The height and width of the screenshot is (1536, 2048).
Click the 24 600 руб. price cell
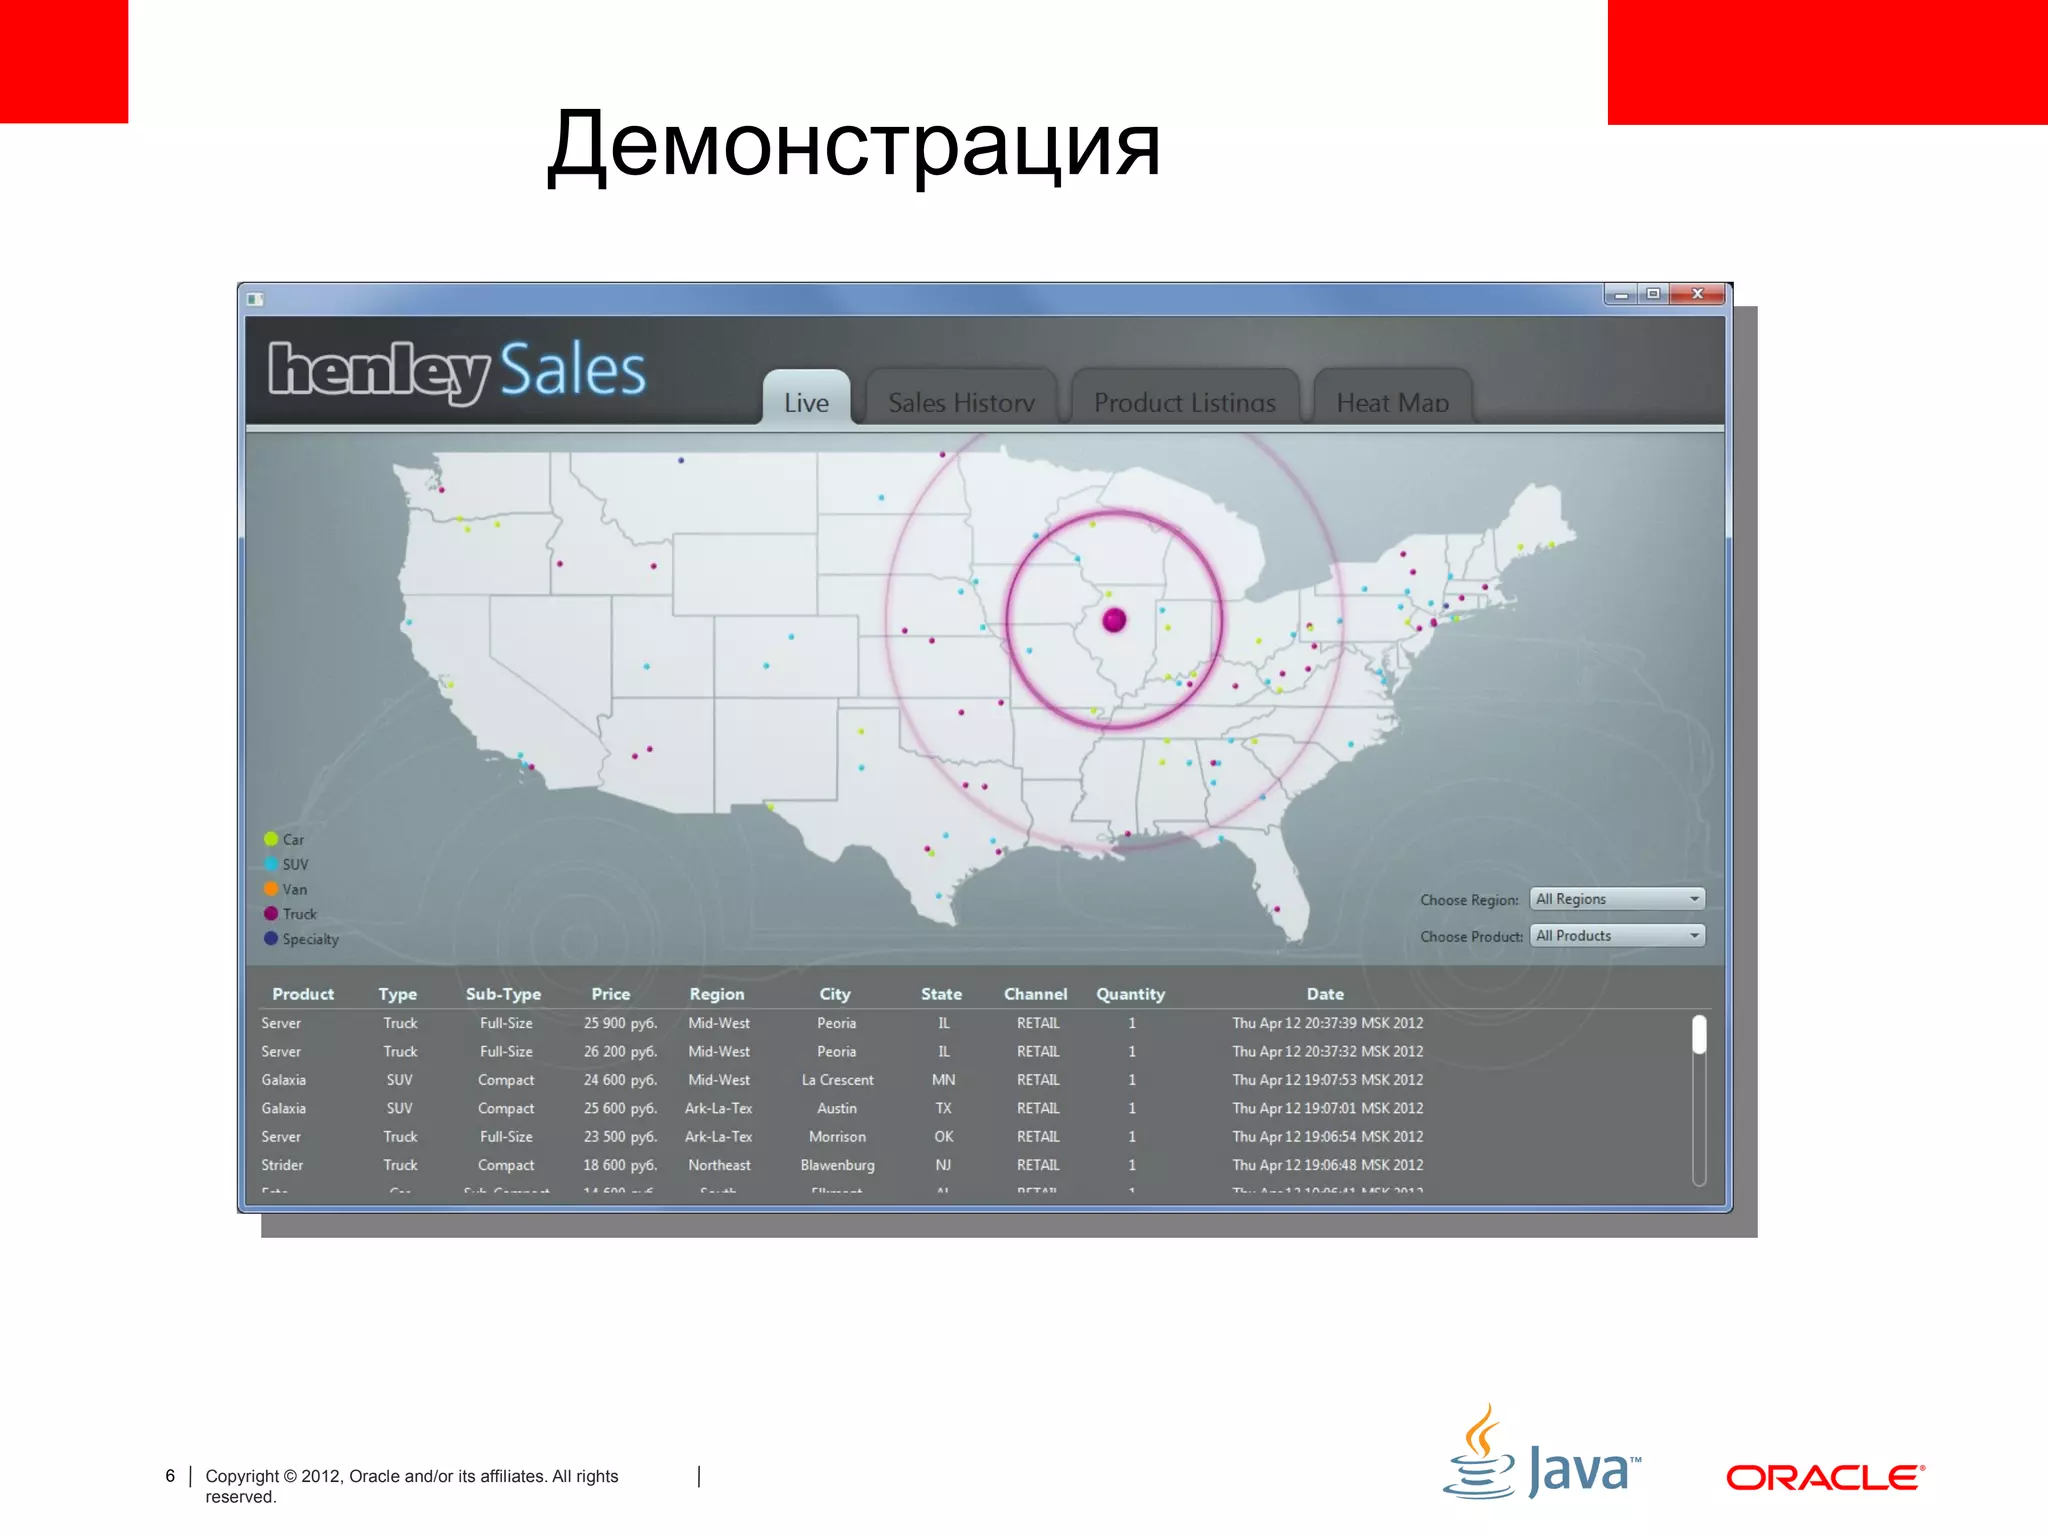pos(620,1080)
